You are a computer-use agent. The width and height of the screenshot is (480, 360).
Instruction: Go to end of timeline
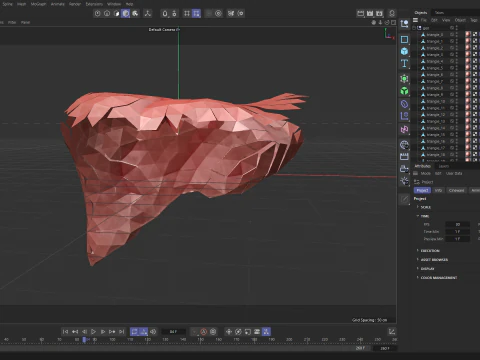(x=121, y=332)
